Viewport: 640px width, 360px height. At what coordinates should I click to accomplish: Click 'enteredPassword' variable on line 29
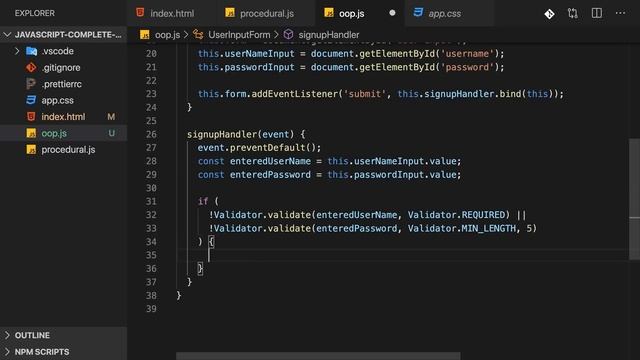pyautogui.click(x=270, y=174)
